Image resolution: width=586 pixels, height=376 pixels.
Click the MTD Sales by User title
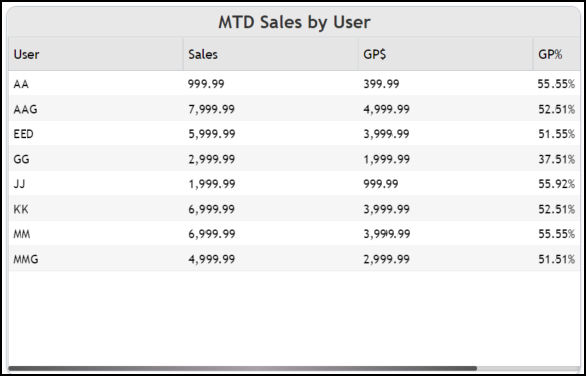pyautogui.click(x=294, y=22)
